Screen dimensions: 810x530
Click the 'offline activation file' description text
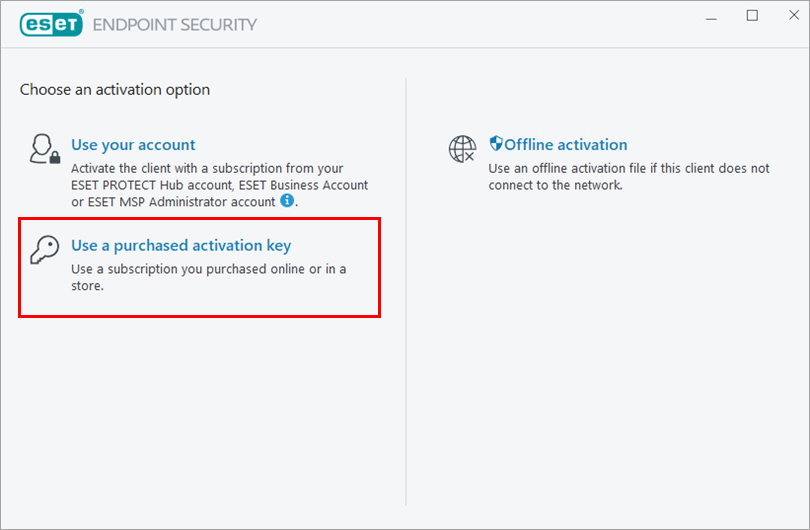point(629,177)
